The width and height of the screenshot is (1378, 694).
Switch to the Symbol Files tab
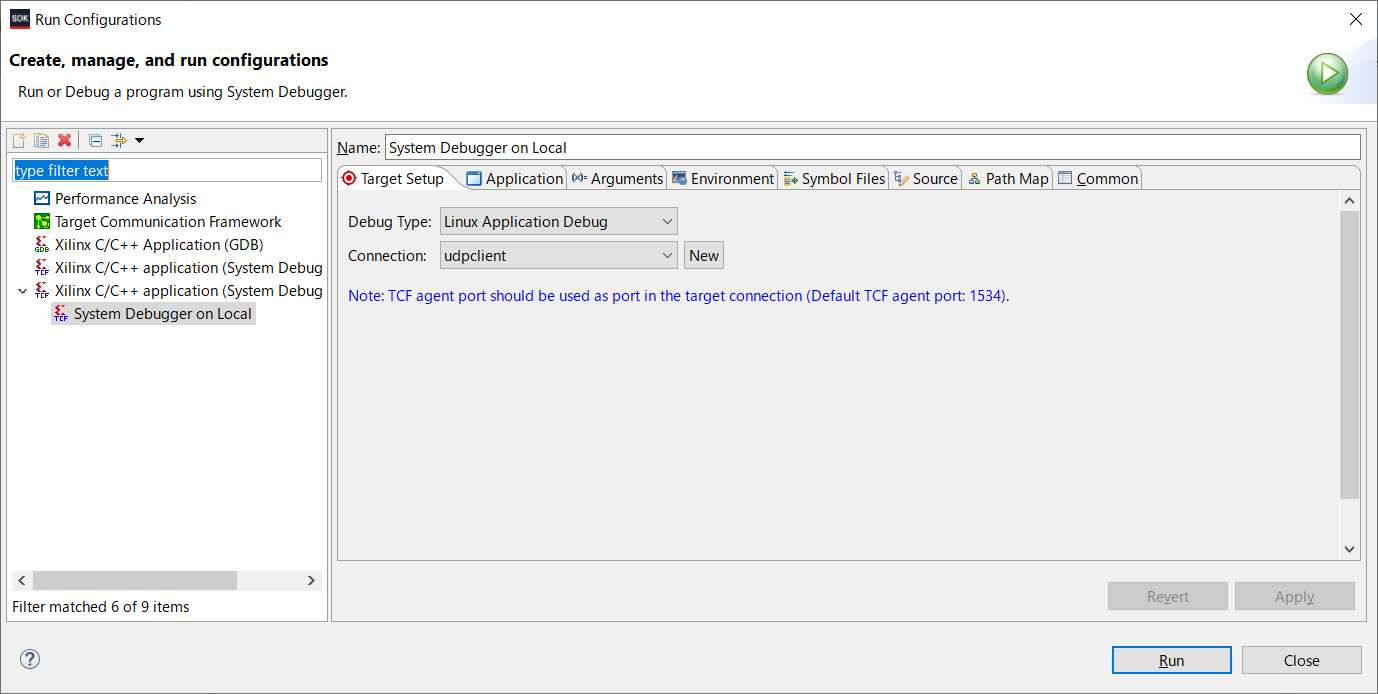(x=834, y=178)
